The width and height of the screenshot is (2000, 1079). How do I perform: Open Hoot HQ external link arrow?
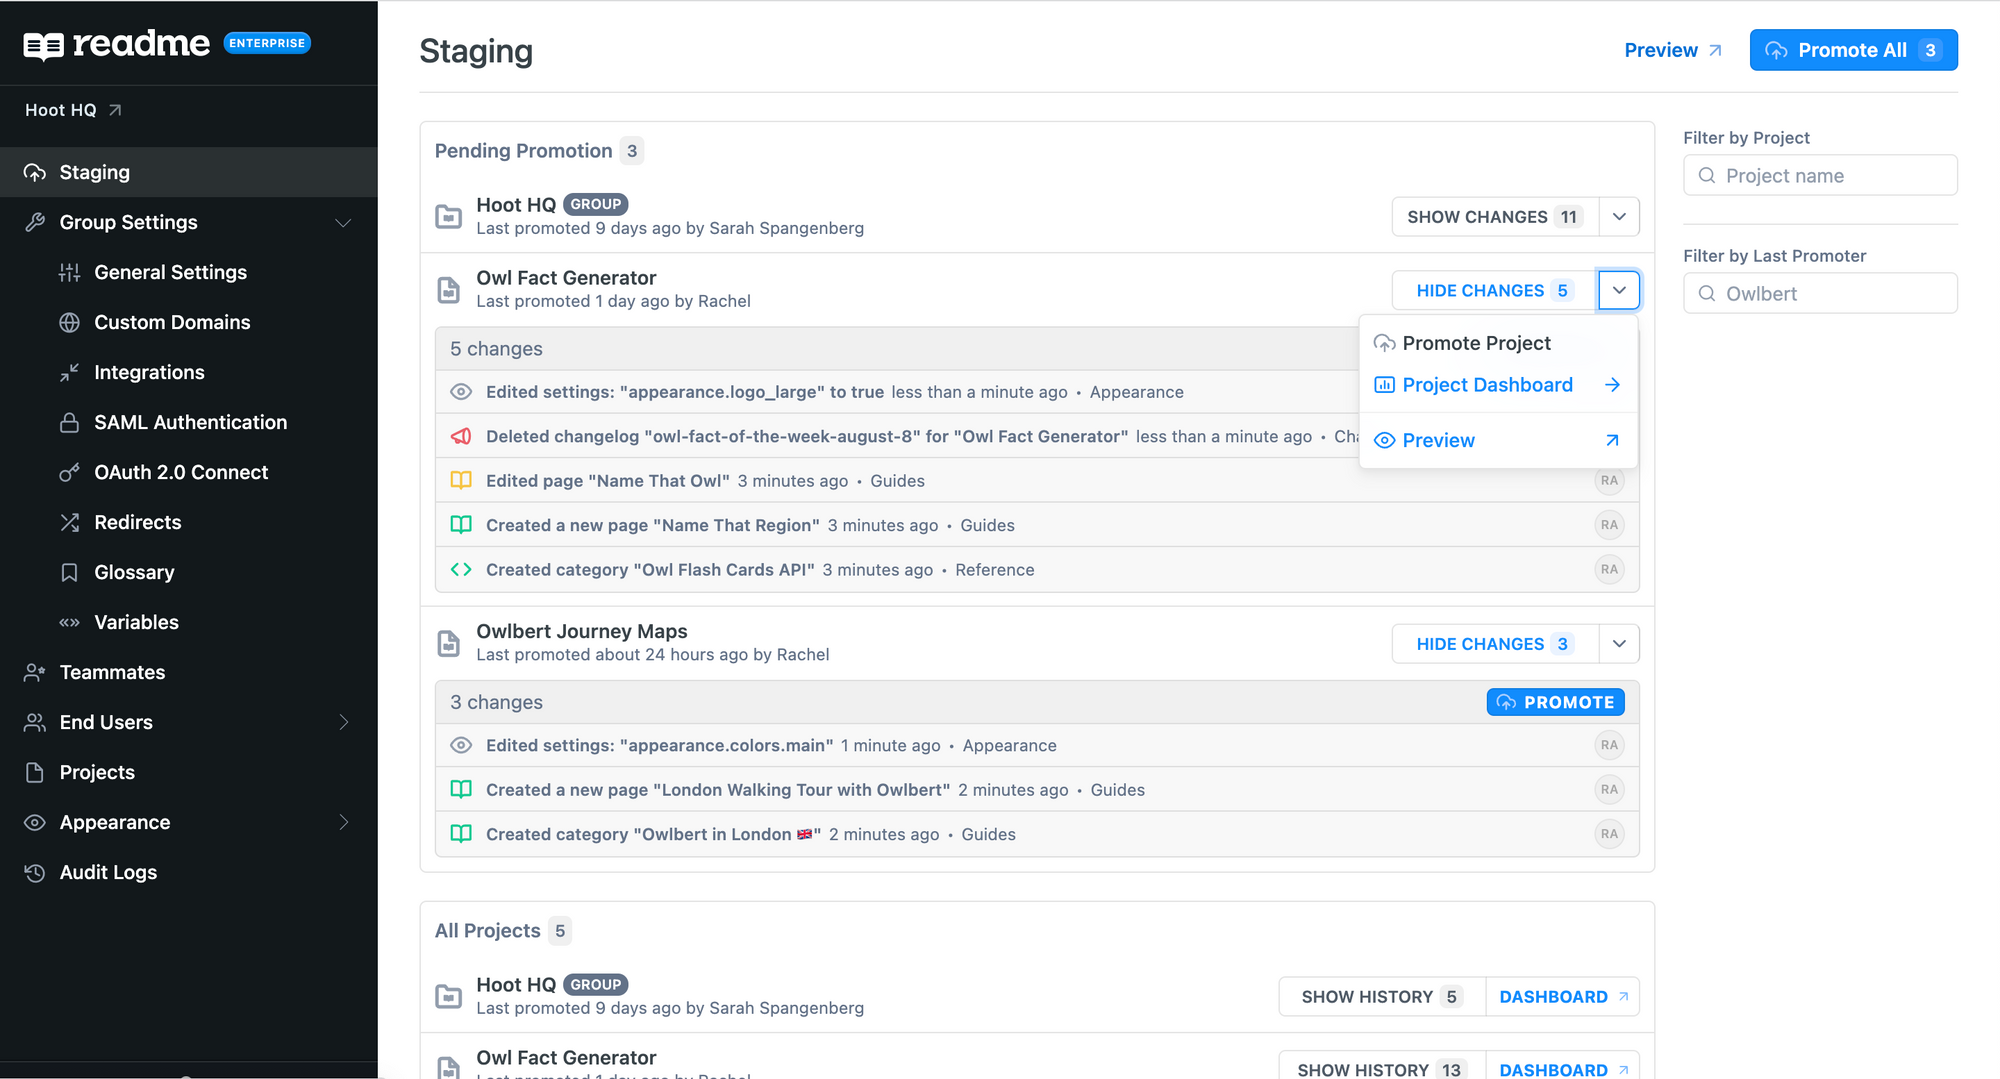[115, 110]
